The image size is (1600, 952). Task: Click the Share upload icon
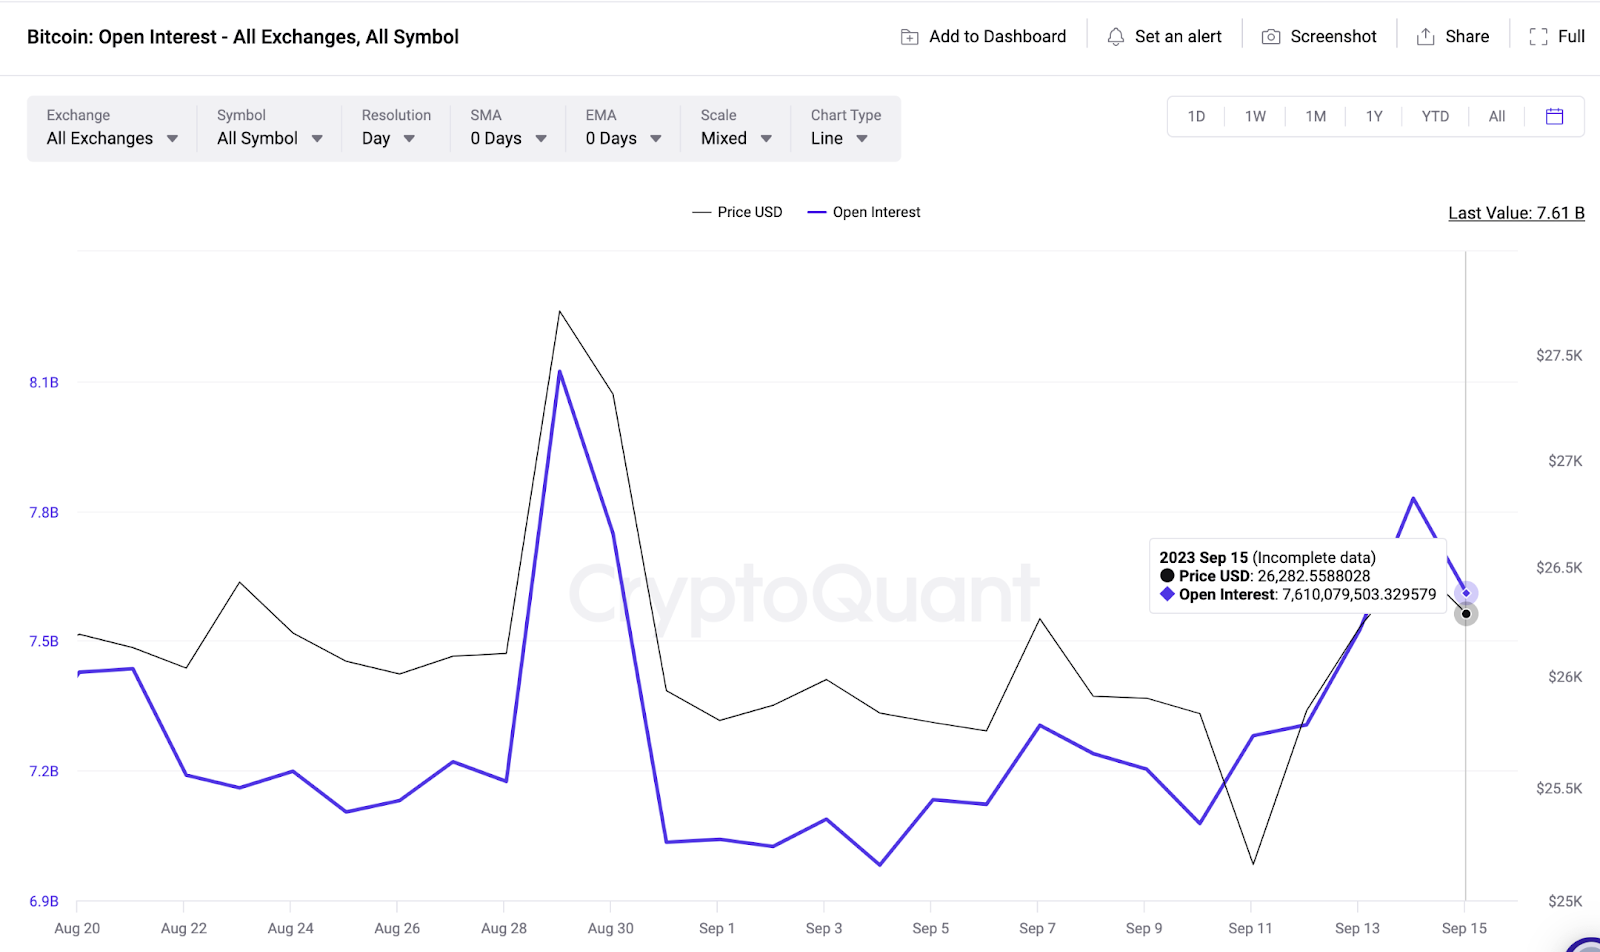click(1425, 37)
